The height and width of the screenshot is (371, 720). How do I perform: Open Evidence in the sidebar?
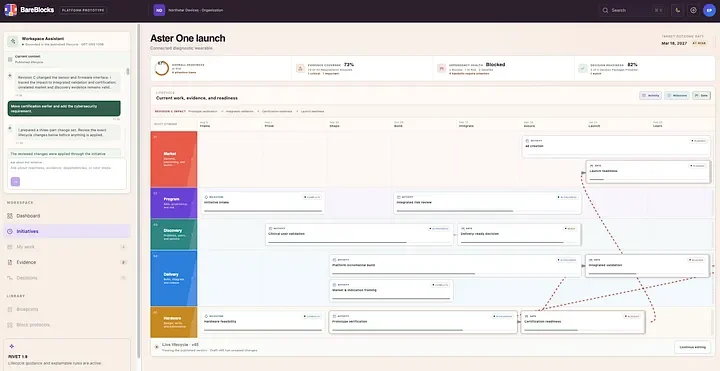[x=67, y=262]
